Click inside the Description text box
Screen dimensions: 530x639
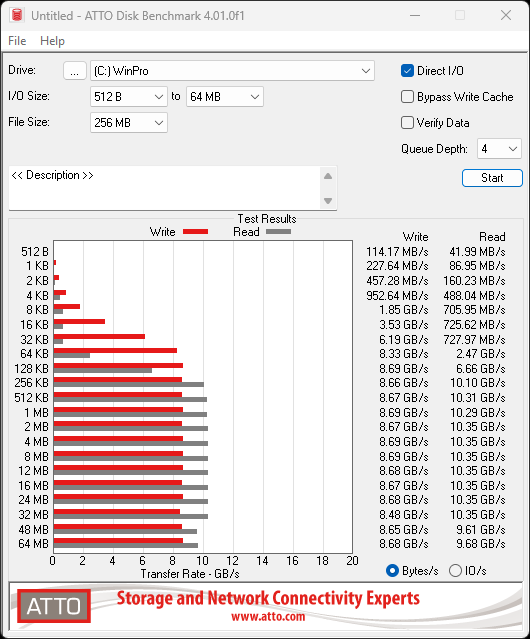[165, 188]
